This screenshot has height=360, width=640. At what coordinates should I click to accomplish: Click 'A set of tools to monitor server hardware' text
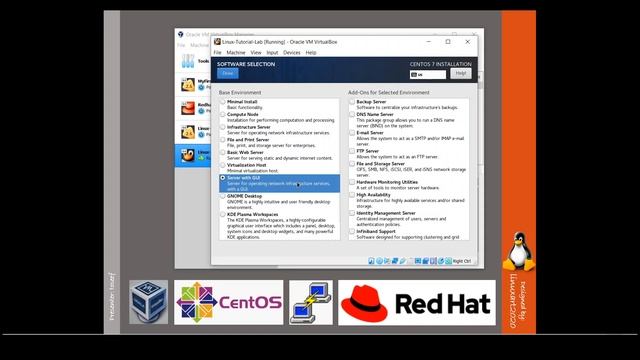pos(398,188)
